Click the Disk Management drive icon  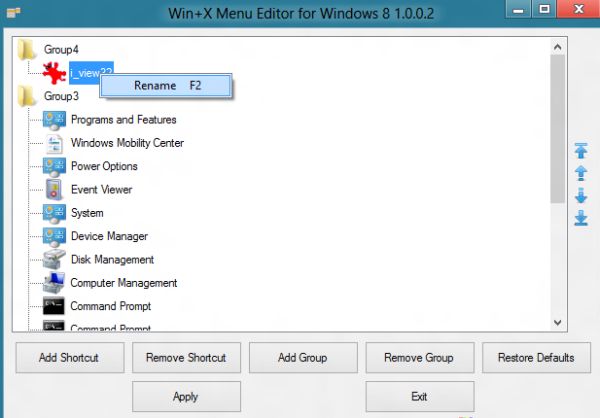[x=54, y=260]
